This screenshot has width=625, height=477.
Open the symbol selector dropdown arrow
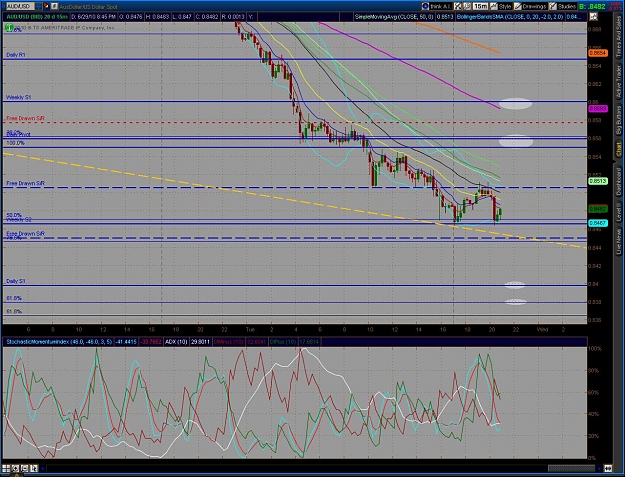(38, 6)
